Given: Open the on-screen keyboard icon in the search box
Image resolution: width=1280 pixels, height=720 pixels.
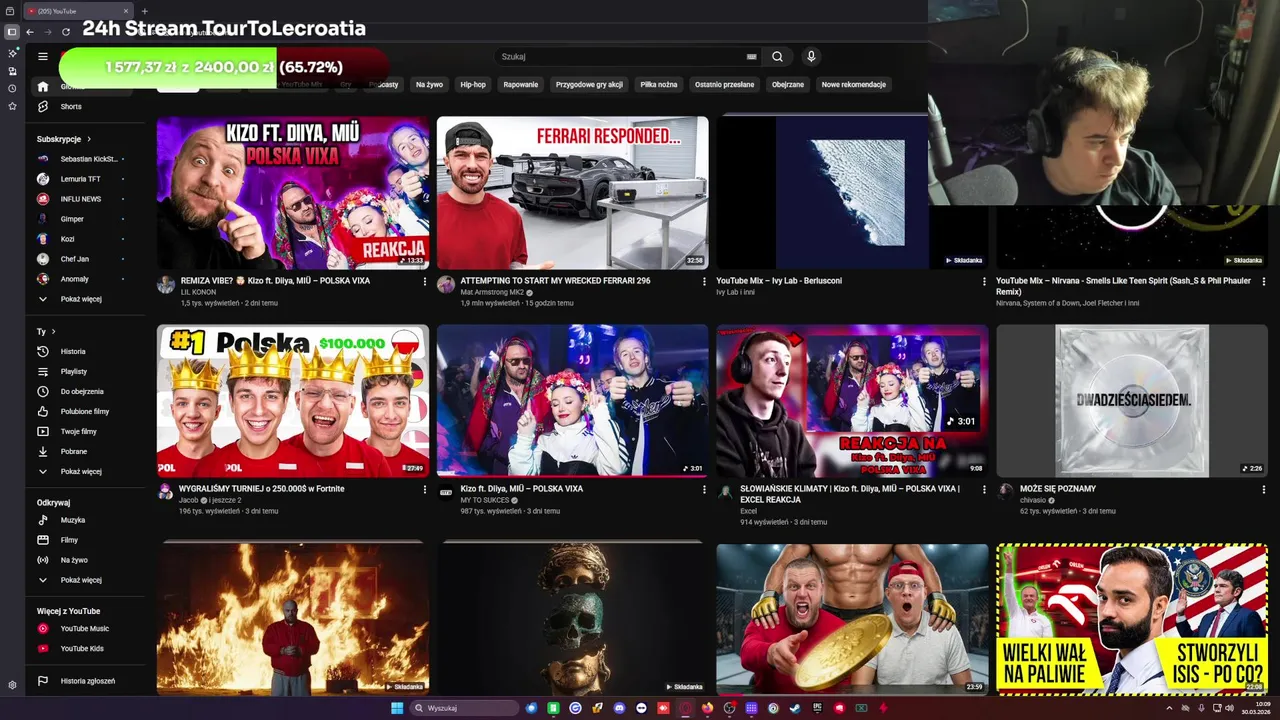Looking at the screenshot, I should coord(752,57).
